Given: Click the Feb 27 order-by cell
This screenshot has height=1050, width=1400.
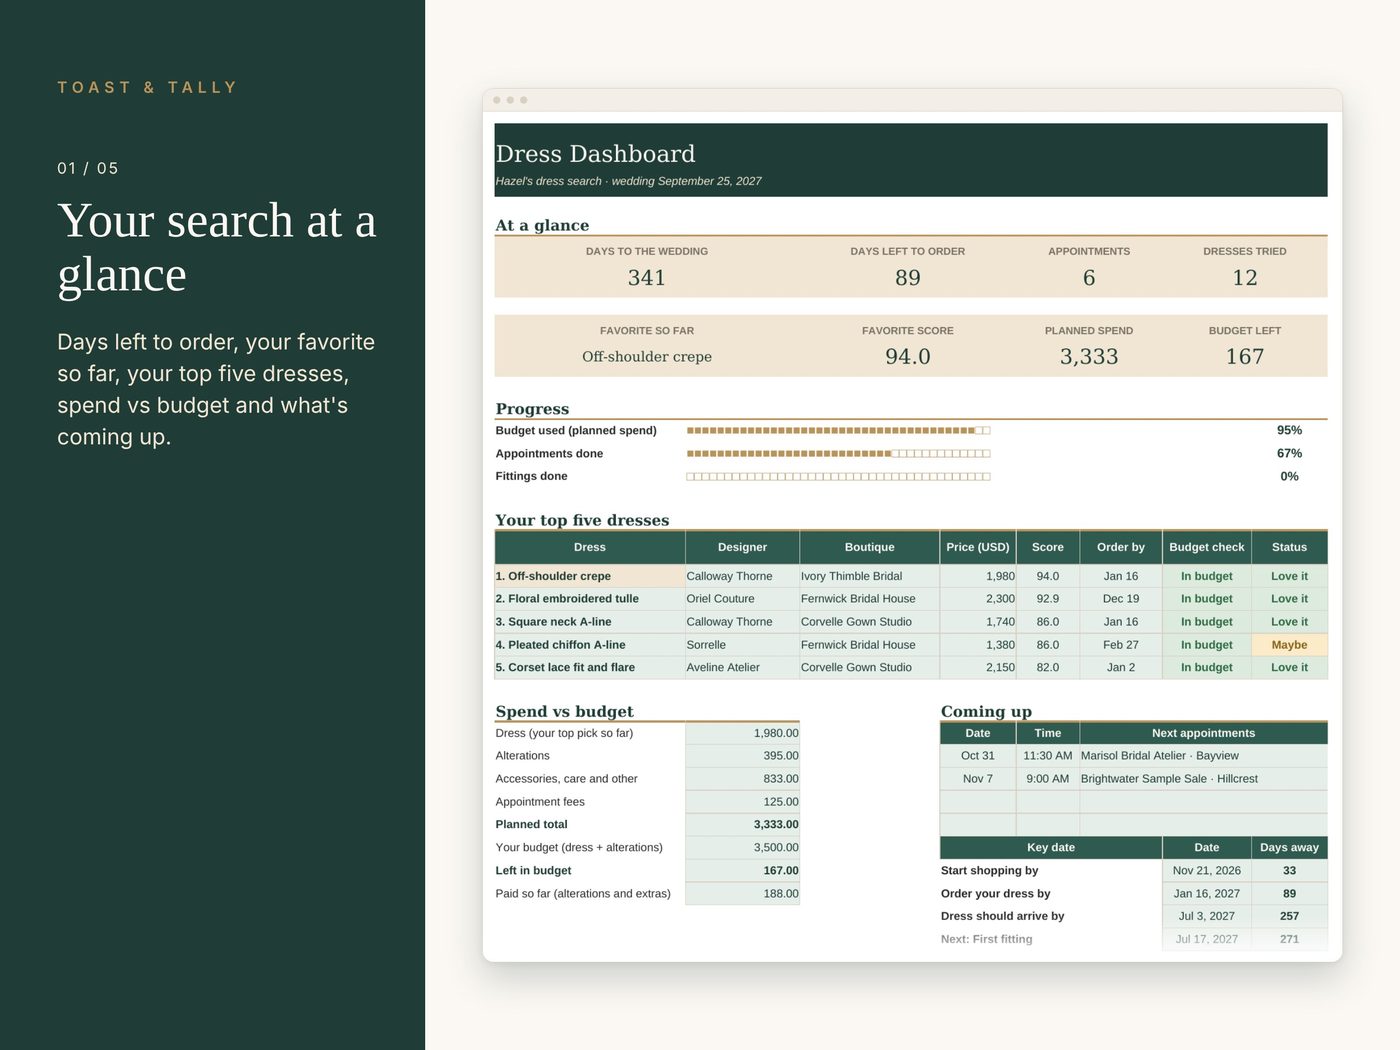Looking at the screenshot, I should point(1121,645).
